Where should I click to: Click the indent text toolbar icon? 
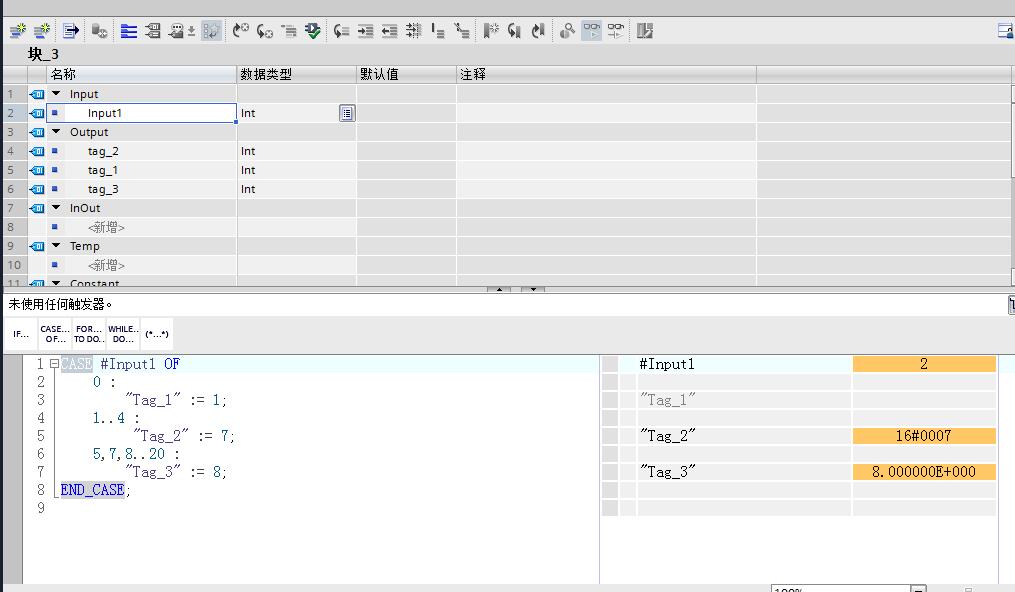coord(366,30)
